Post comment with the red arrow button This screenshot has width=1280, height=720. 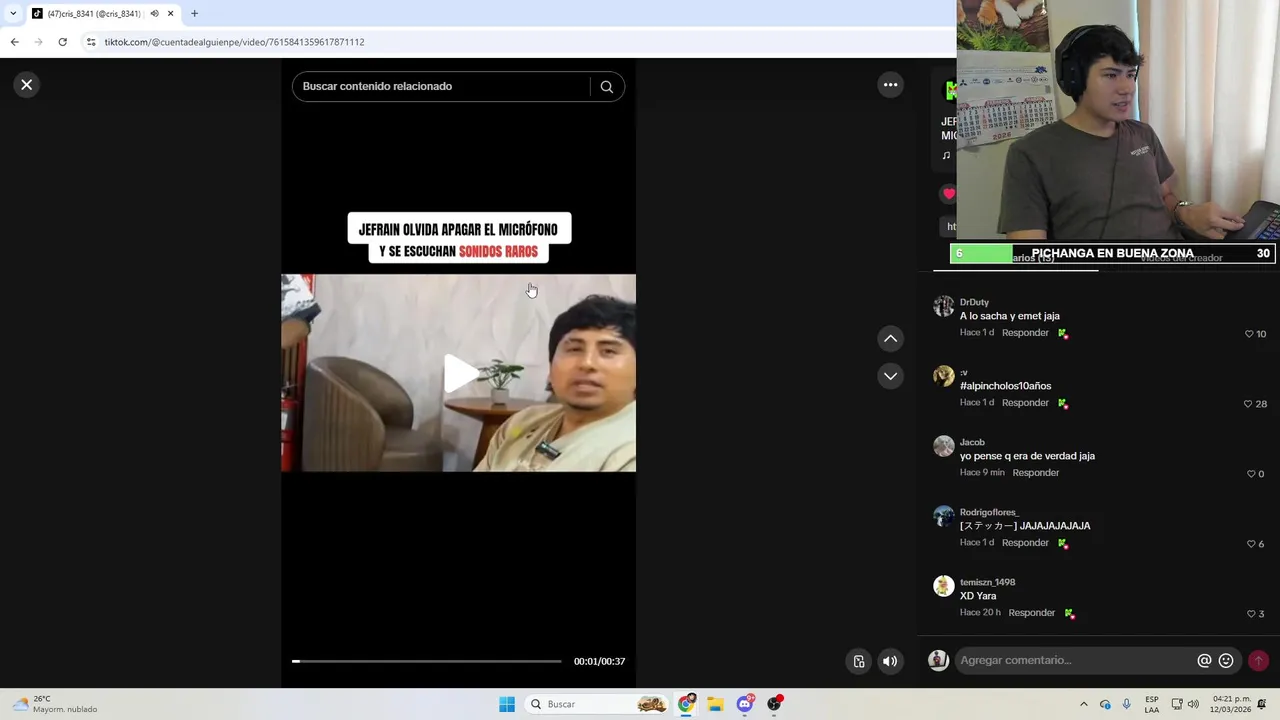pyautogui.click(x=1258, y=660)
